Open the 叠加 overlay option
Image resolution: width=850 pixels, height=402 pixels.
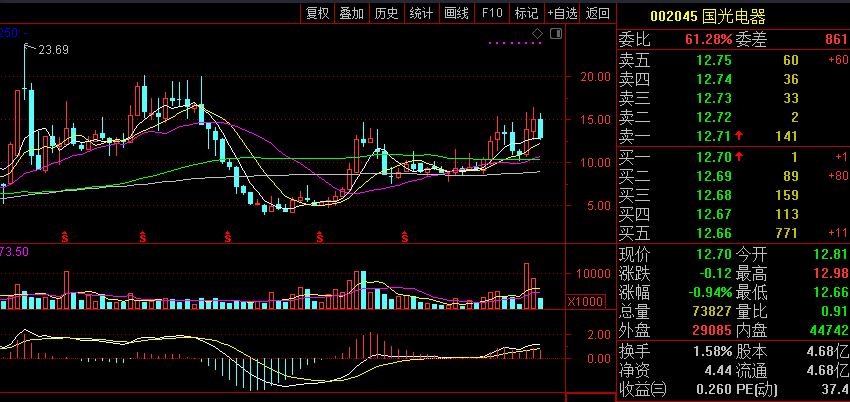[x=352, y=14]
